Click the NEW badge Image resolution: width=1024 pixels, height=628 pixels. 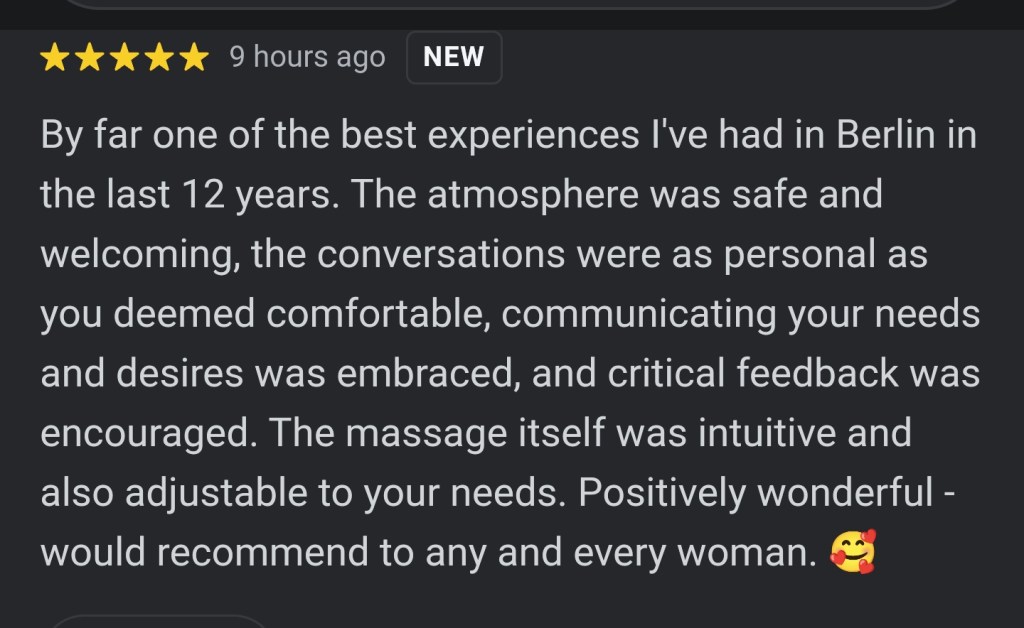pos(453,58)
